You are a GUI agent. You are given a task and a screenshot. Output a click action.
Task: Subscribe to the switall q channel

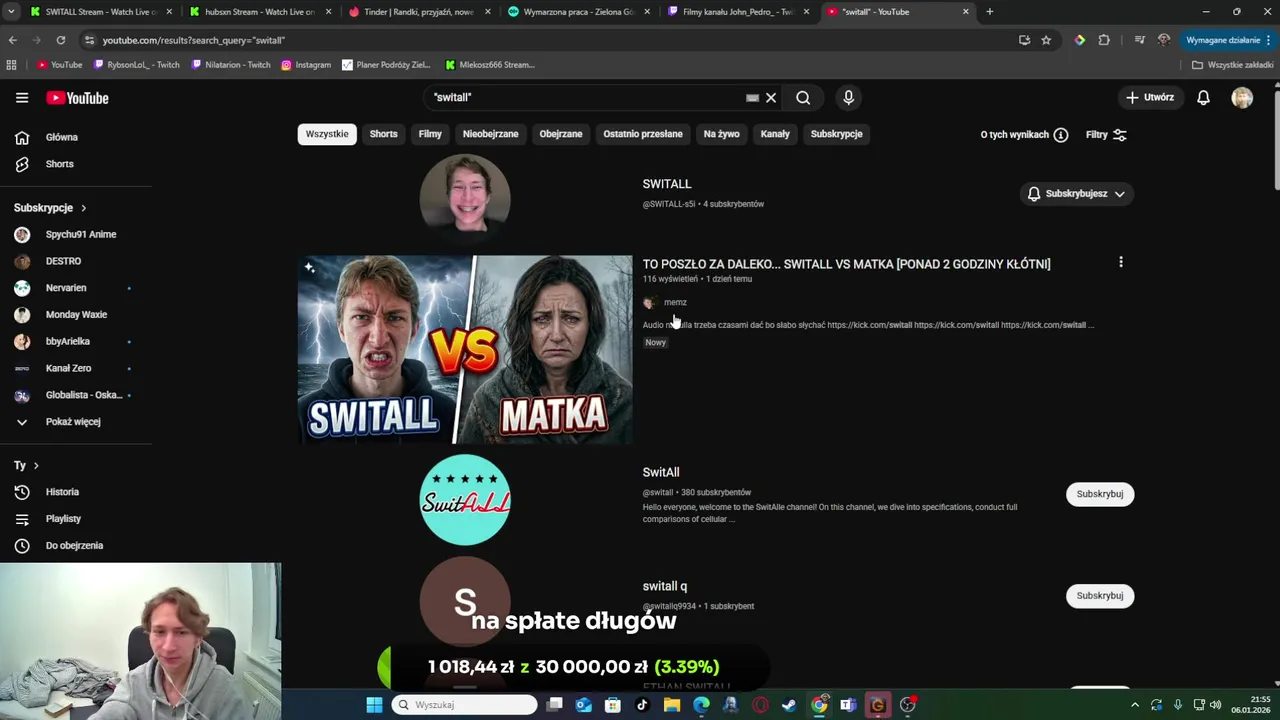[1100, 596]
